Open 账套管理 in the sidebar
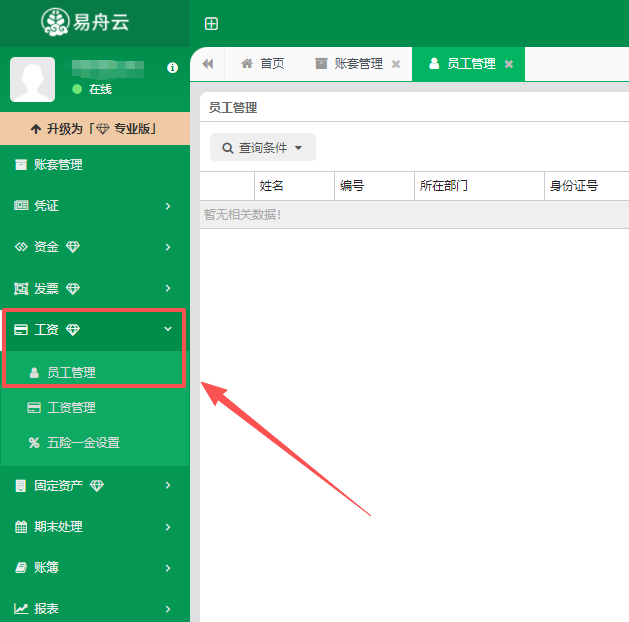629x622 pixels. [58, 165]
